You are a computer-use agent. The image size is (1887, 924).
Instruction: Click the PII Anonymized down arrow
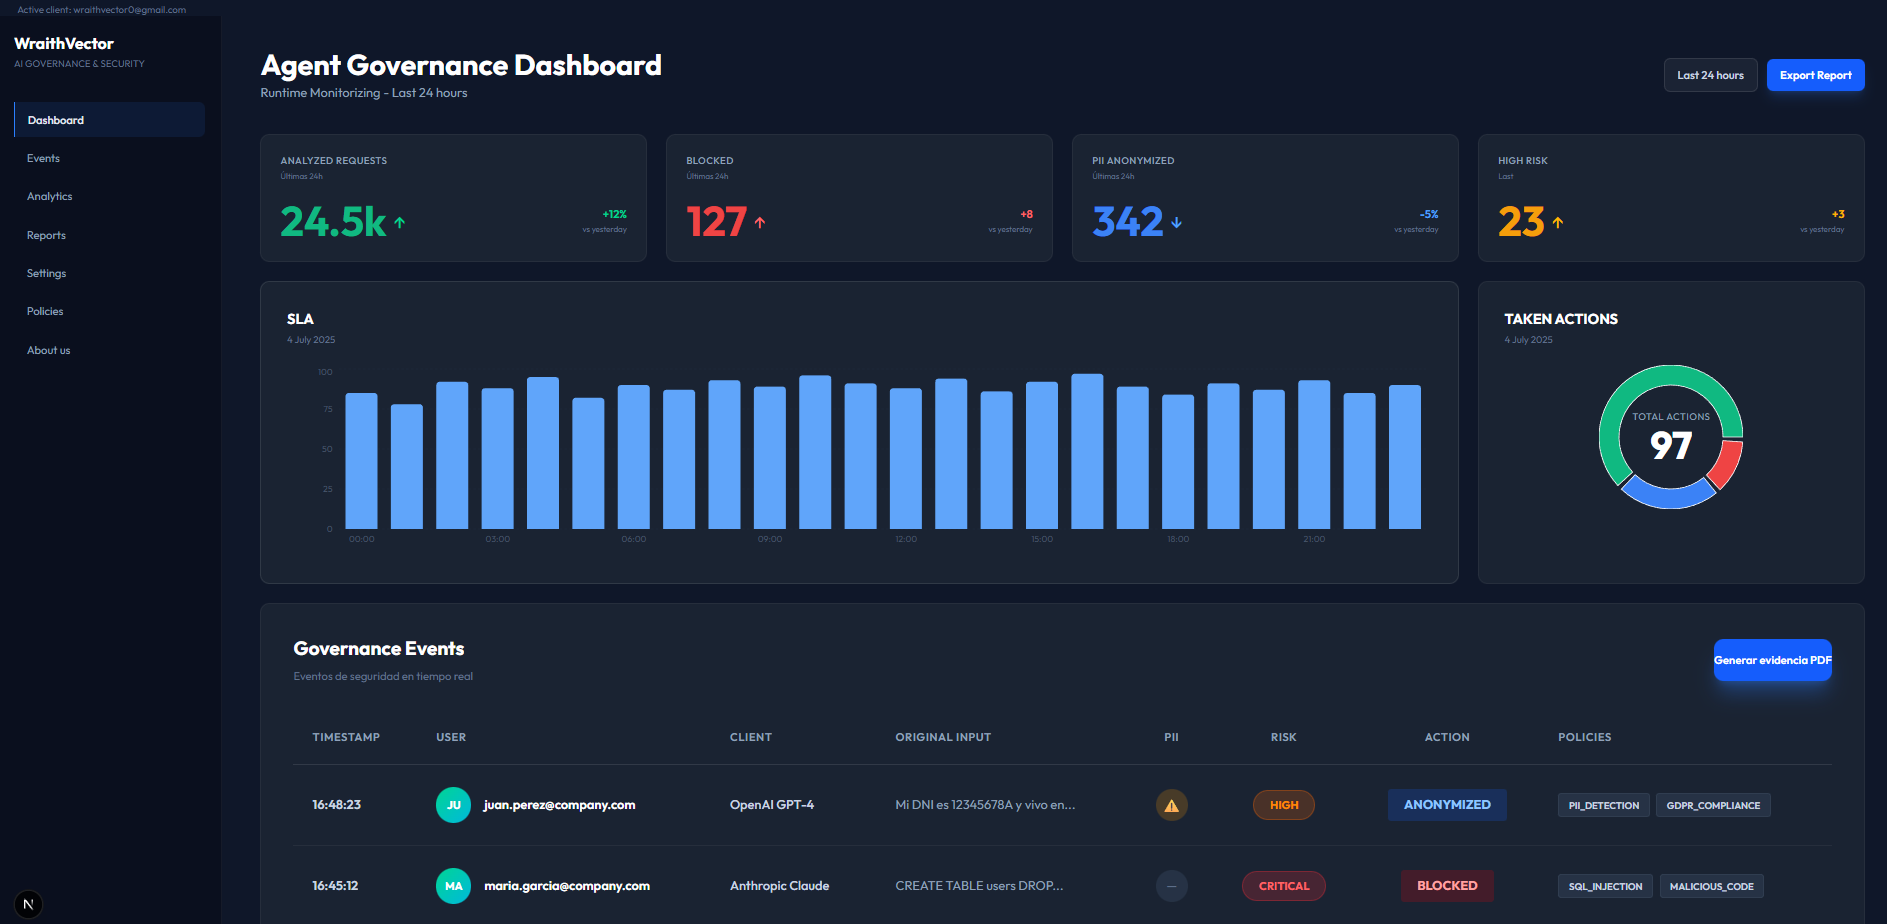[1177, 223]
